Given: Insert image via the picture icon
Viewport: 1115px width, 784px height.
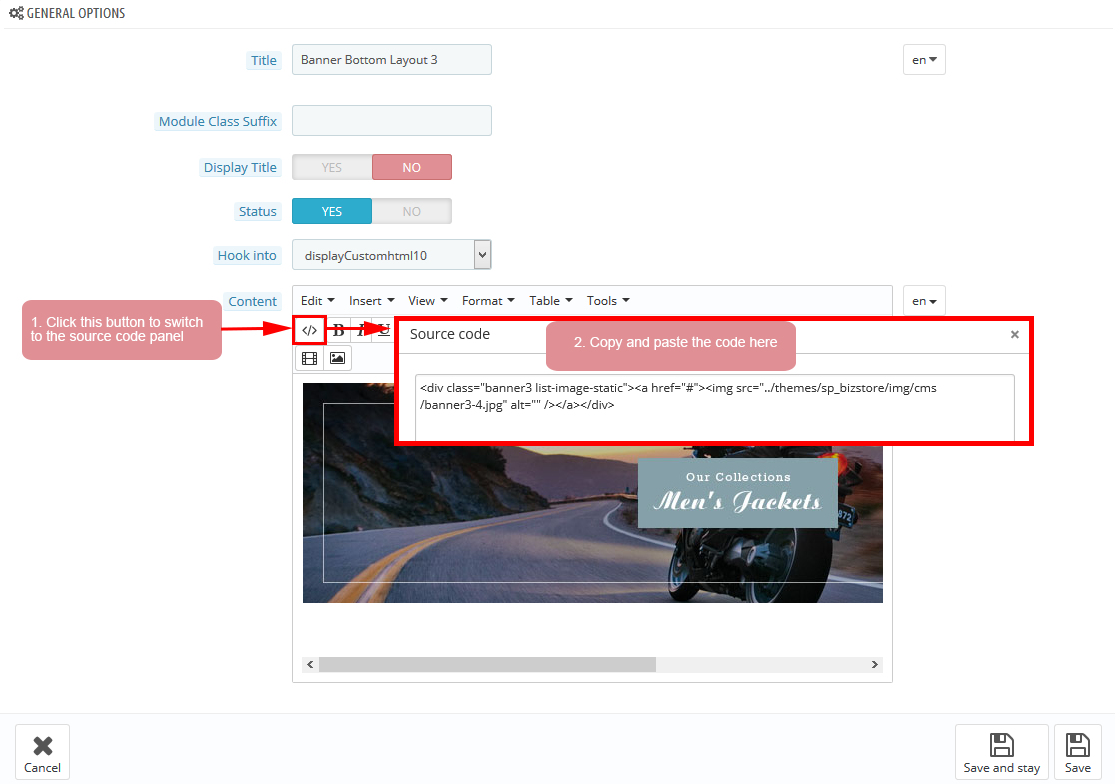Looking at the screenshot, I should (337, 358).
